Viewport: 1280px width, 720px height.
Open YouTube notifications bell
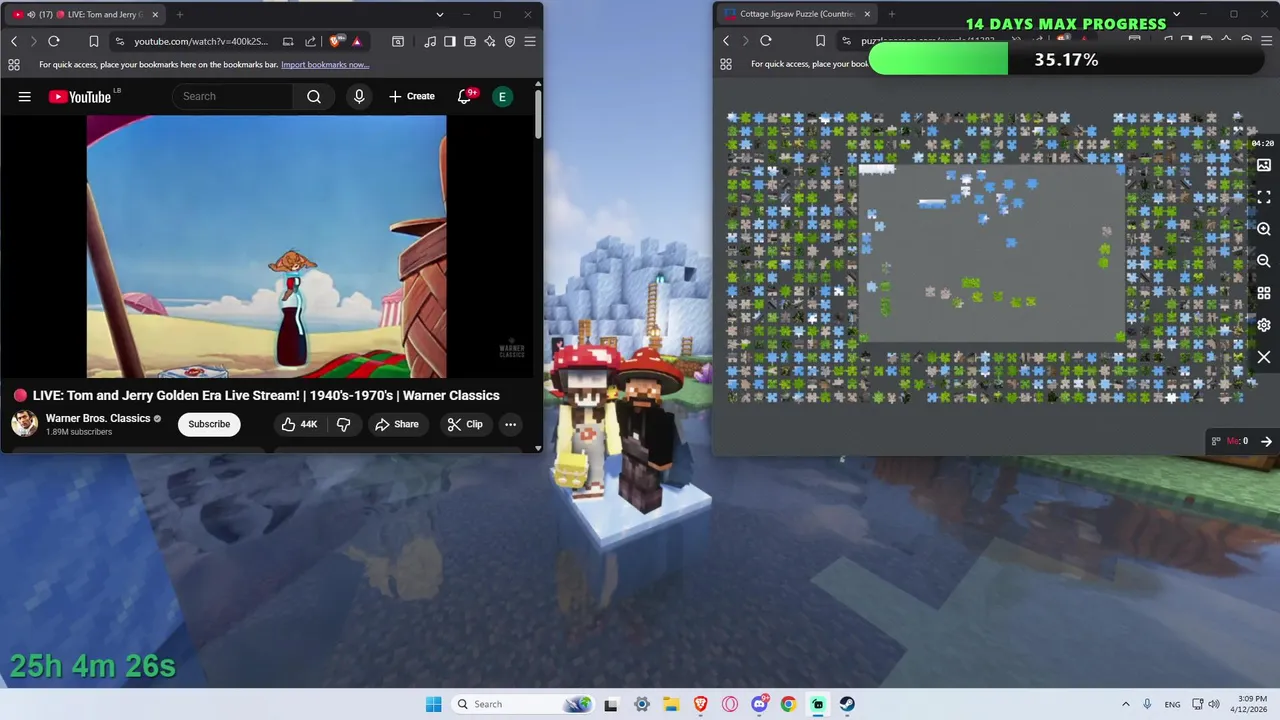[464, 96]
